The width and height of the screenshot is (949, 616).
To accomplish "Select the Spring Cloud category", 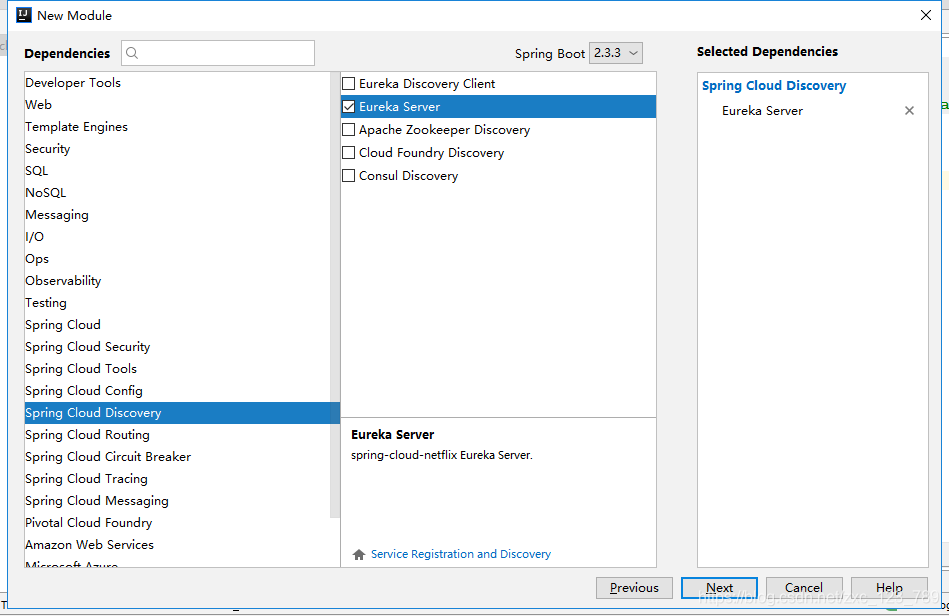I will tap(178, 325).
